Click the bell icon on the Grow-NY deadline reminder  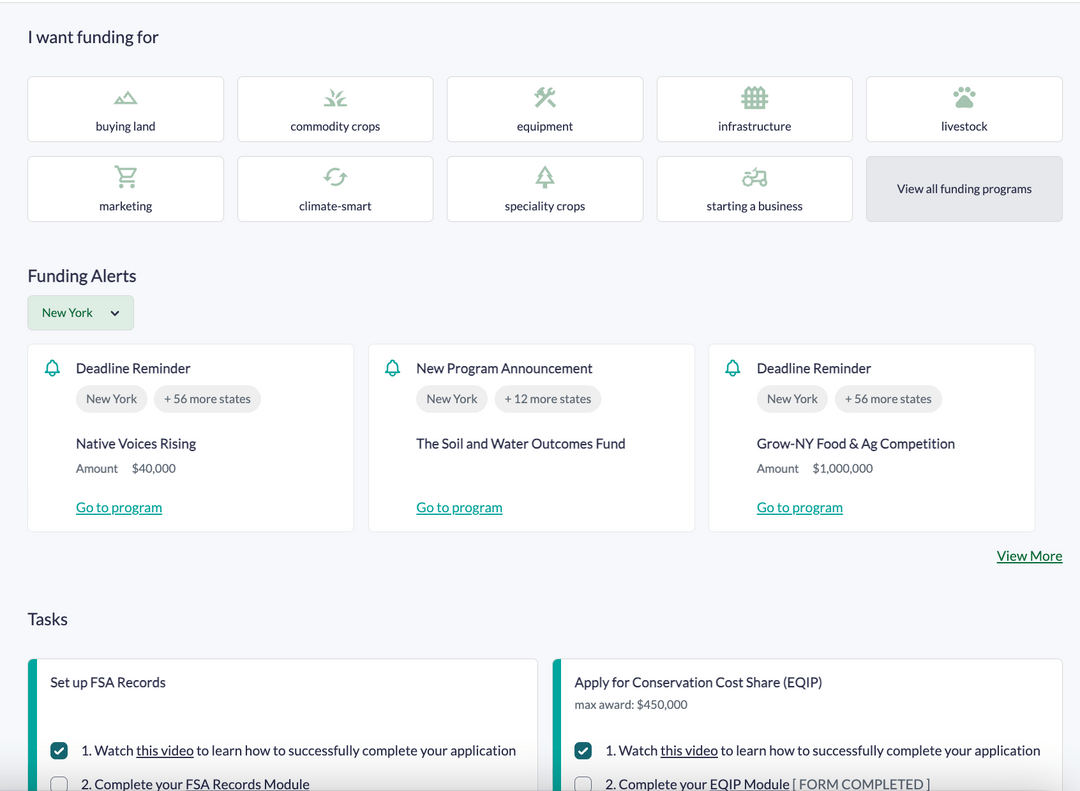733,367
